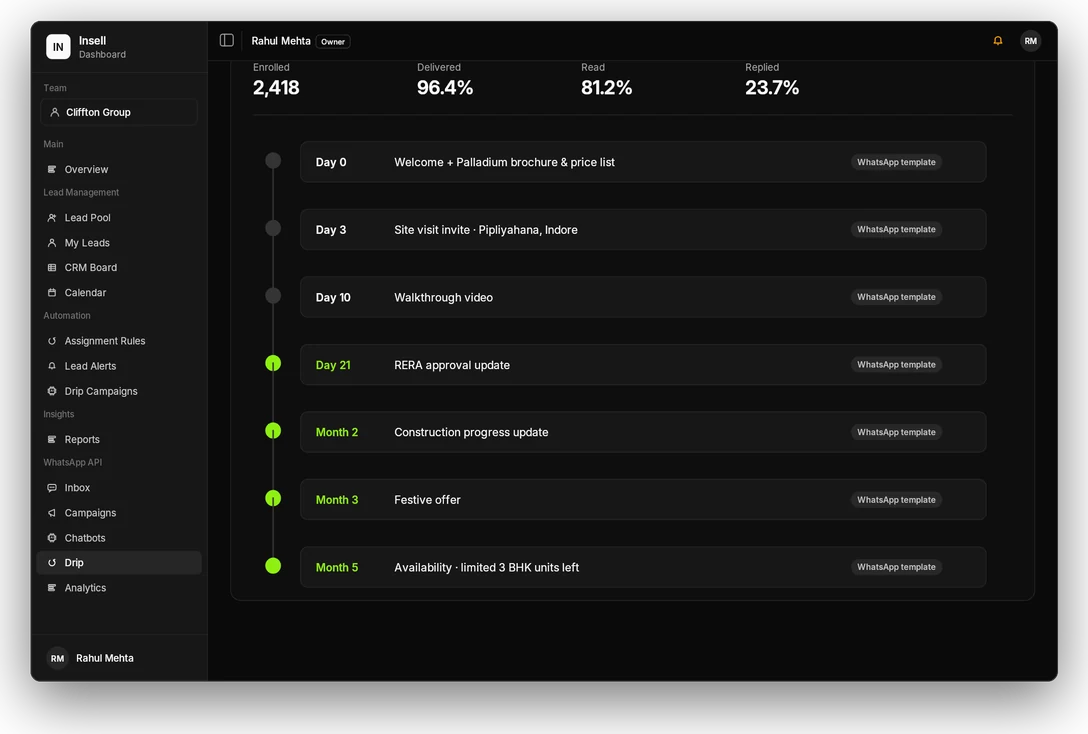Viewport: 1088px width, 734px height.
Task: Click the Owner role badge
Action: pos(333,42)
